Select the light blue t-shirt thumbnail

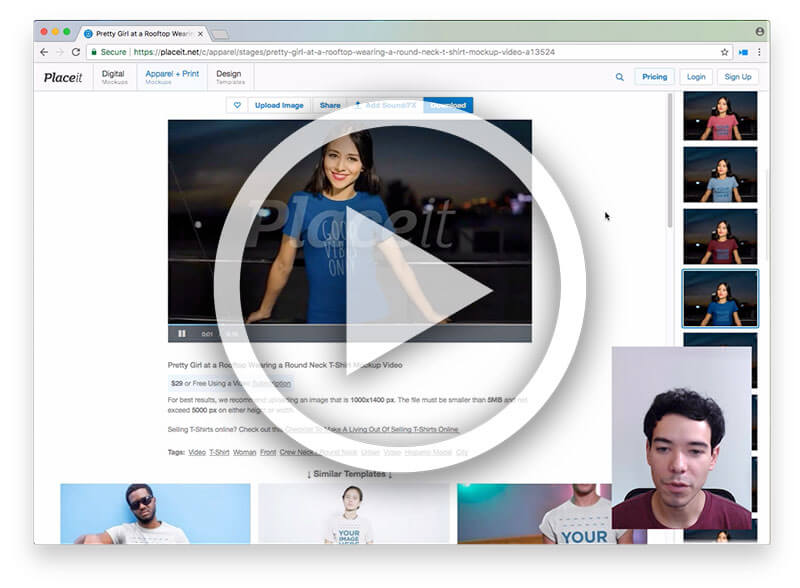tap(720, 175)
